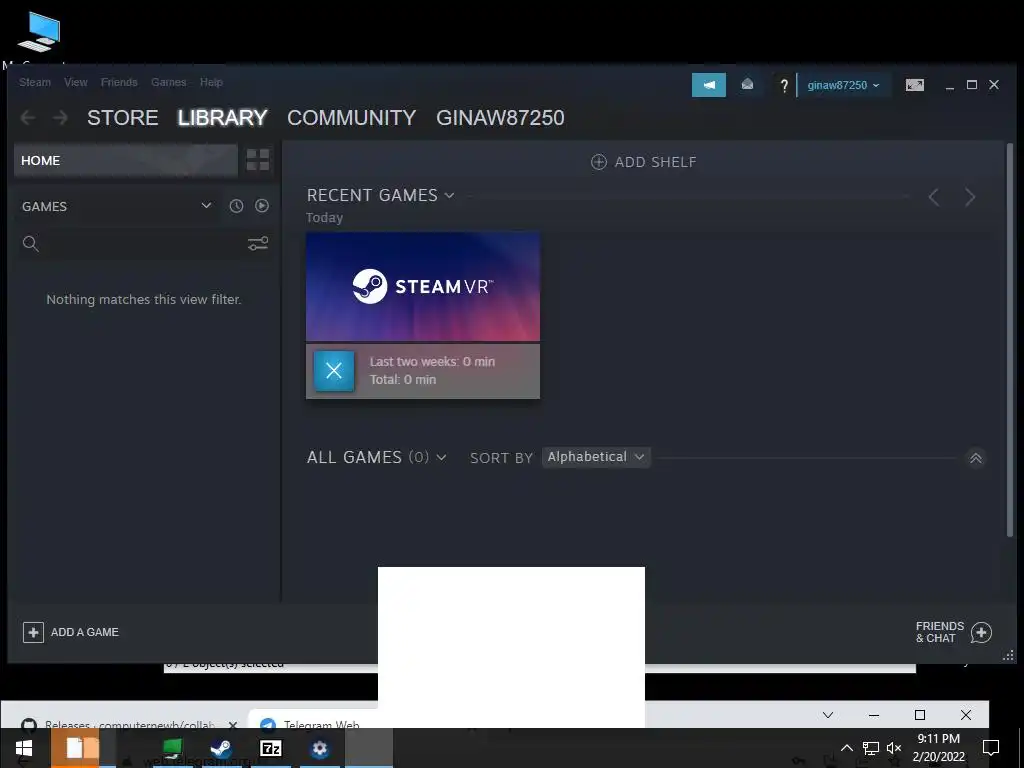Click My Computer desktop icon
The height and width of the screenshot is (768, 1024).
[x=39, y=38]
